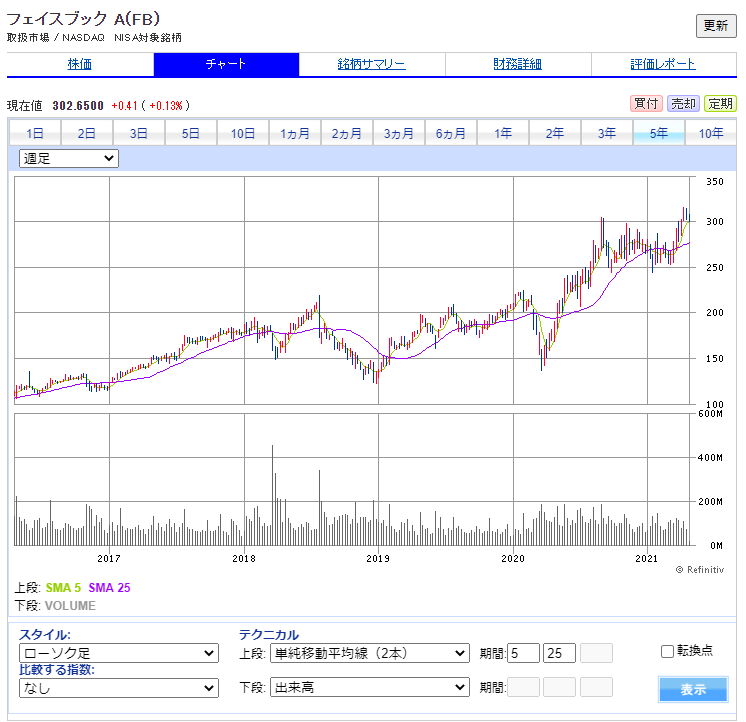
Task: Select the 2日 chart range
Action: 87,133
